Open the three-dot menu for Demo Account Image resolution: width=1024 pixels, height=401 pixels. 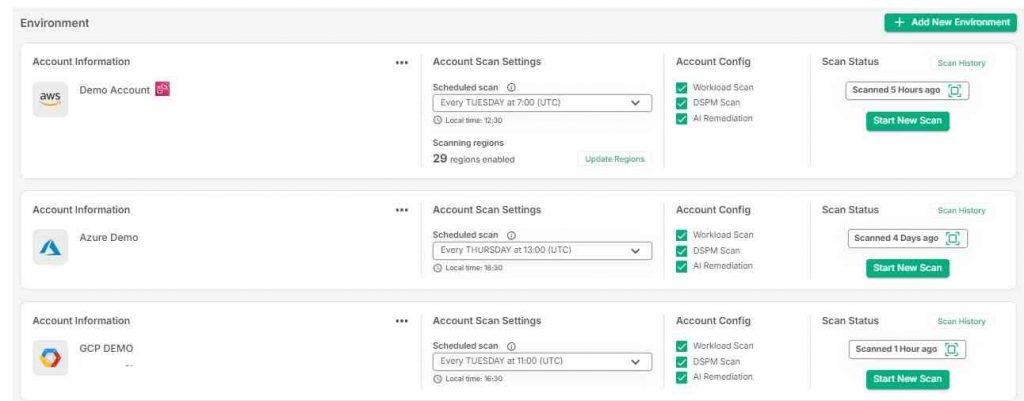coord(402,62)
